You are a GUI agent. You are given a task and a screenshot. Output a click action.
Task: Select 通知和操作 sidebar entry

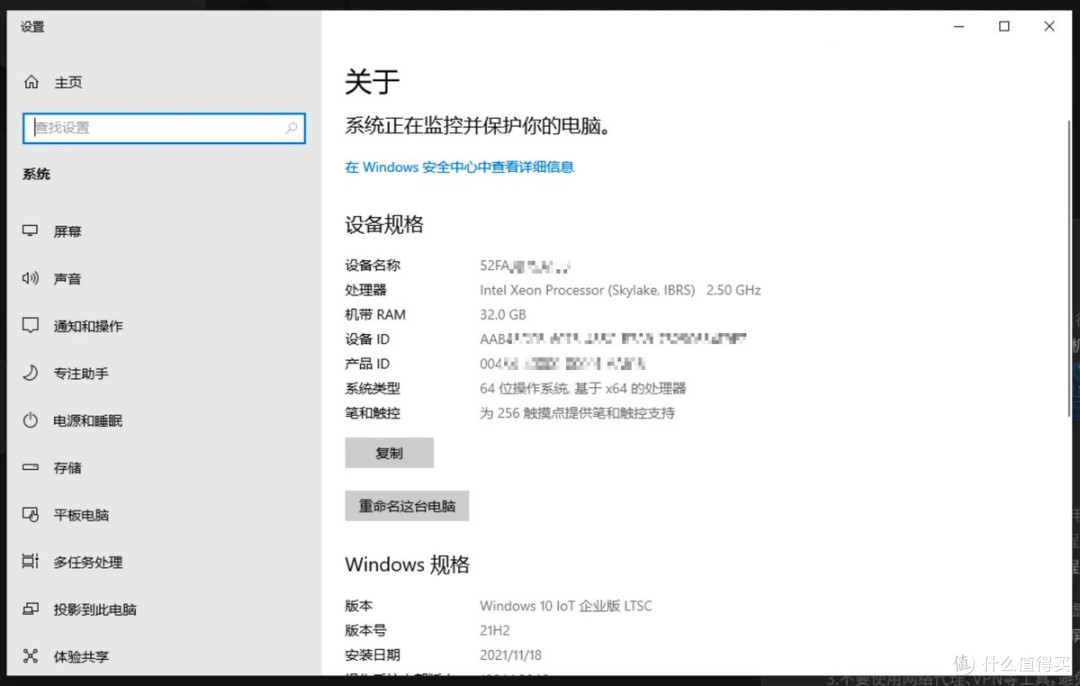point(88,326)
